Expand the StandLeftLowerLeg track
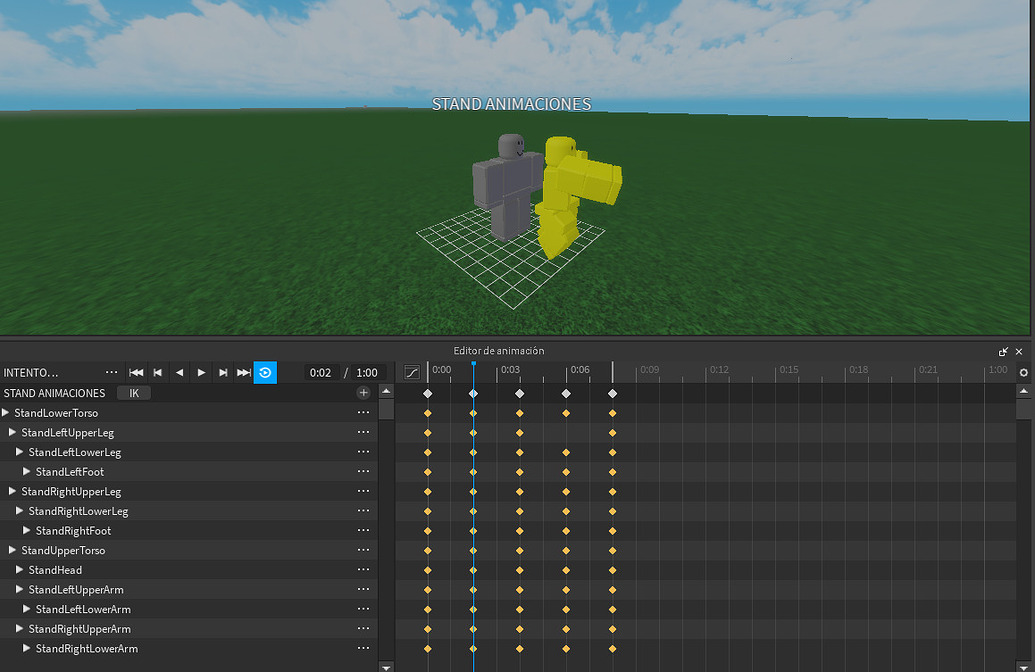1035x672 pixels. point(20,452)
